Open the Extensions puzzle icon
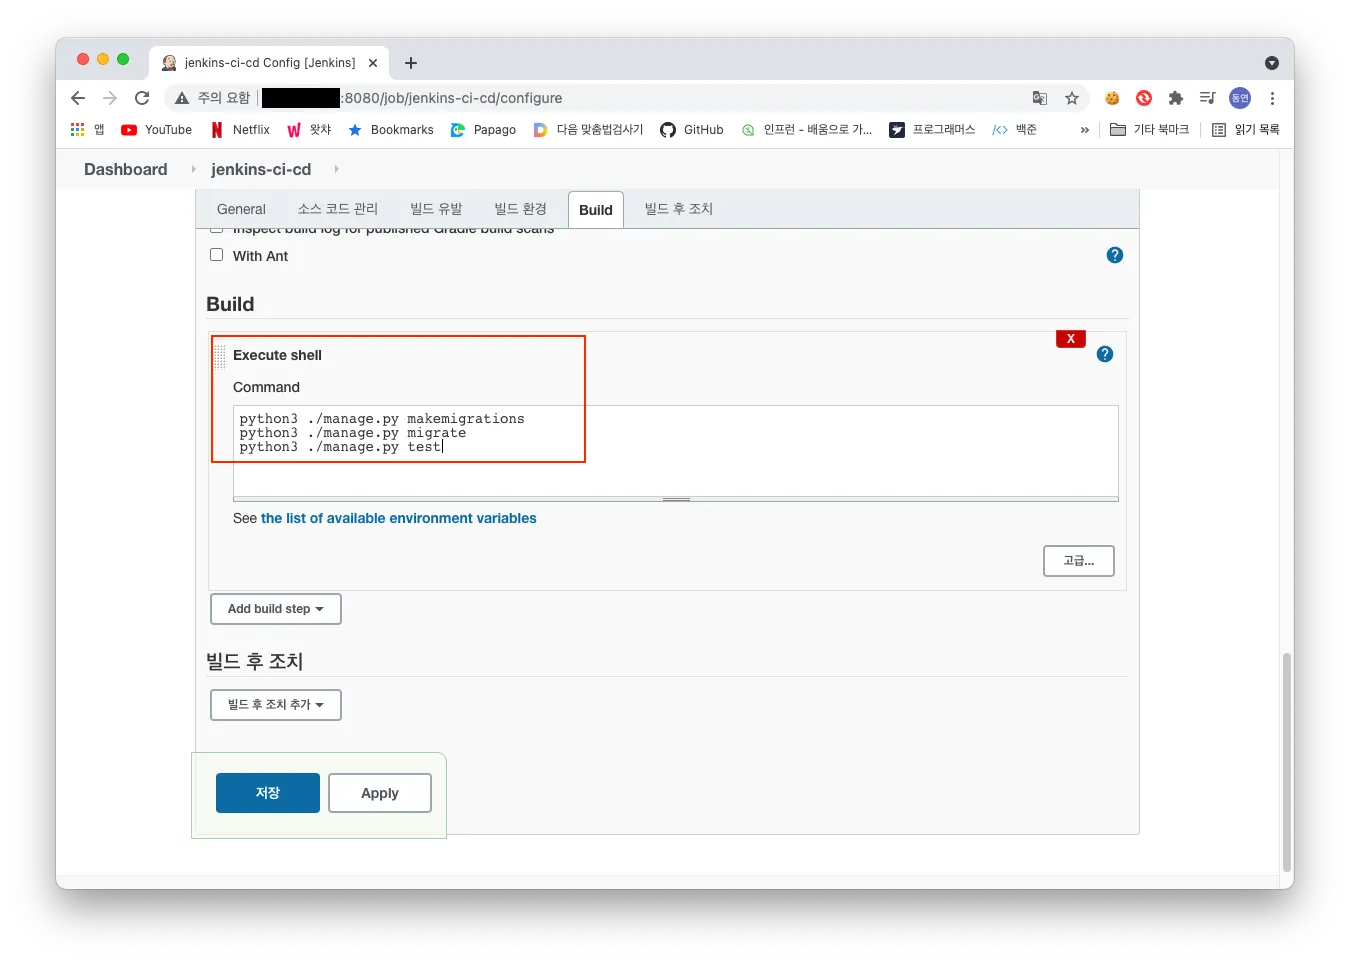The width and height of the screenshot is (1350, 963). [1176, 98]
